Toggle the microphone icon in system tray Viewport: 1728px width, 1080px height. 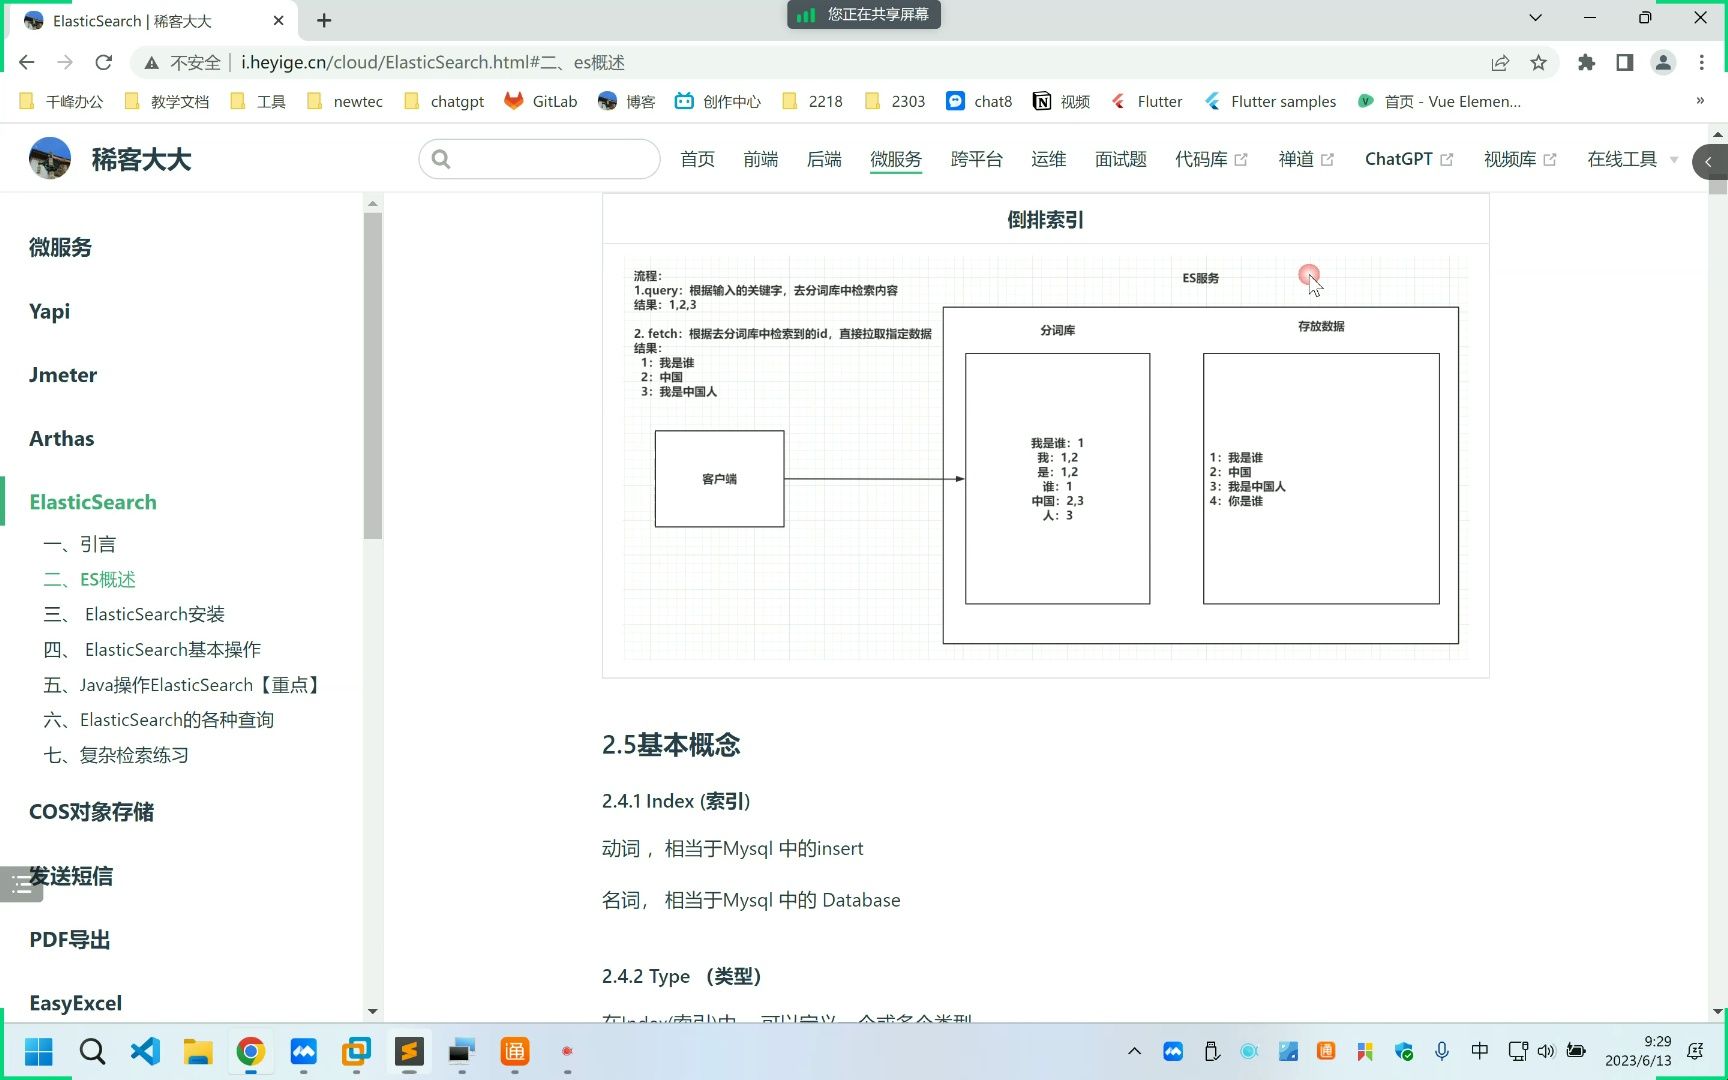tap(1441, 1051)
